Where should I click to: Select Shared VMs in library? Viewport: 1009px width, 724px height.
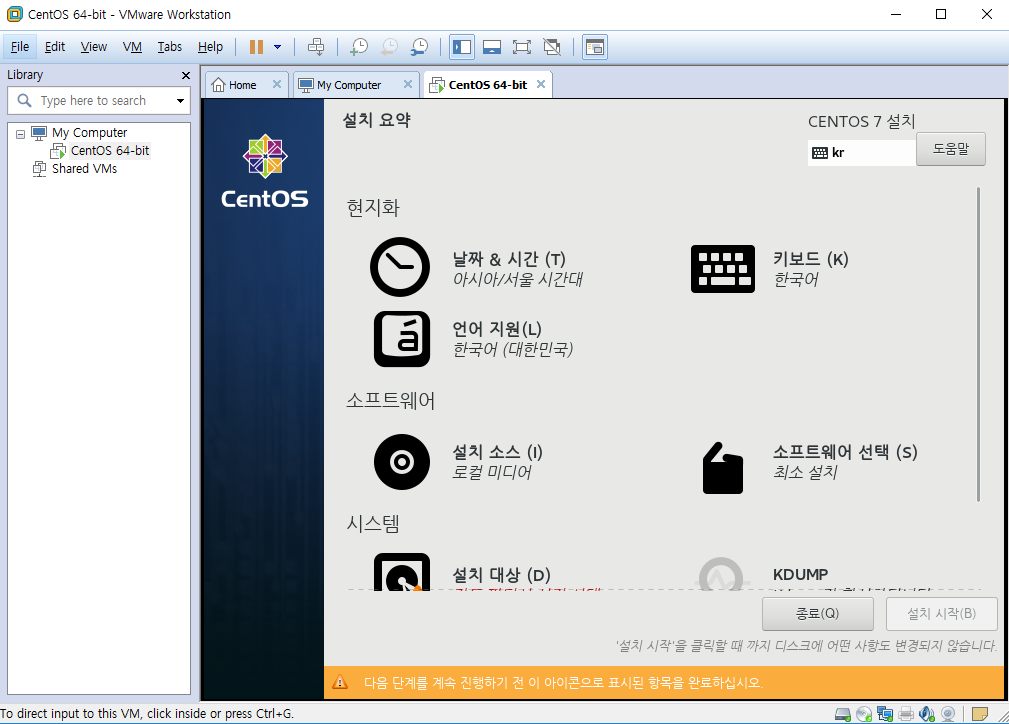click(84, 169)
